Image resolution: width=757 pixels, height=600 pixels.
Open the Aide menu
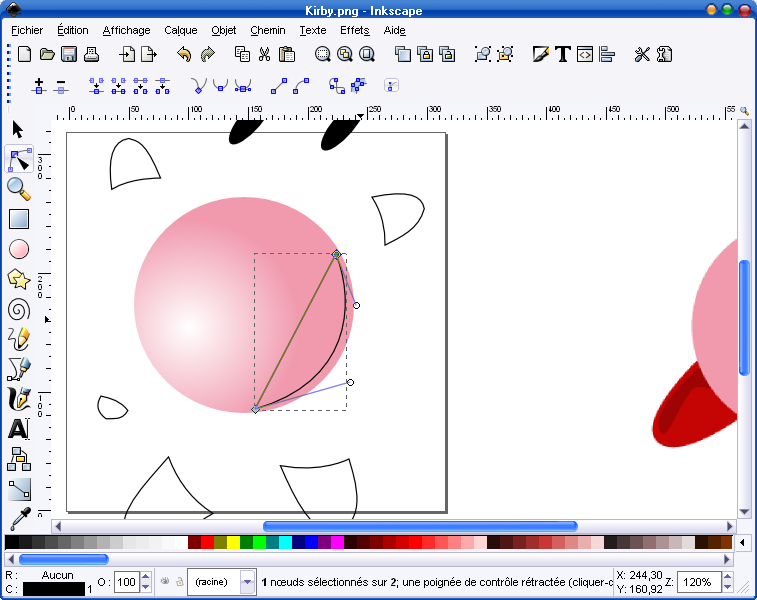tap(394, 30)
